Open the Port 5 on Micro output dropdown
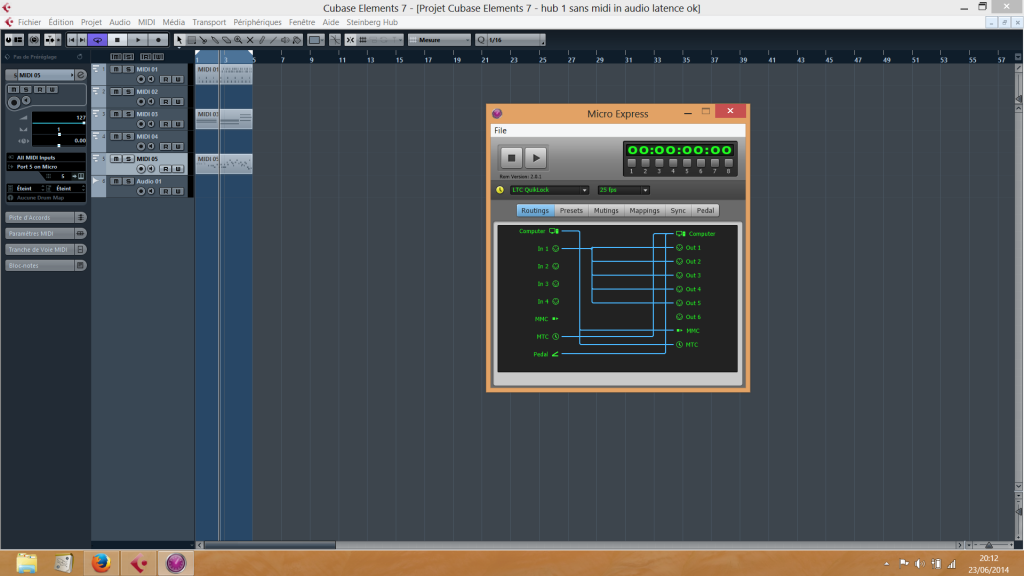This screenshot has height=576, width=1024. click(46, 167)
